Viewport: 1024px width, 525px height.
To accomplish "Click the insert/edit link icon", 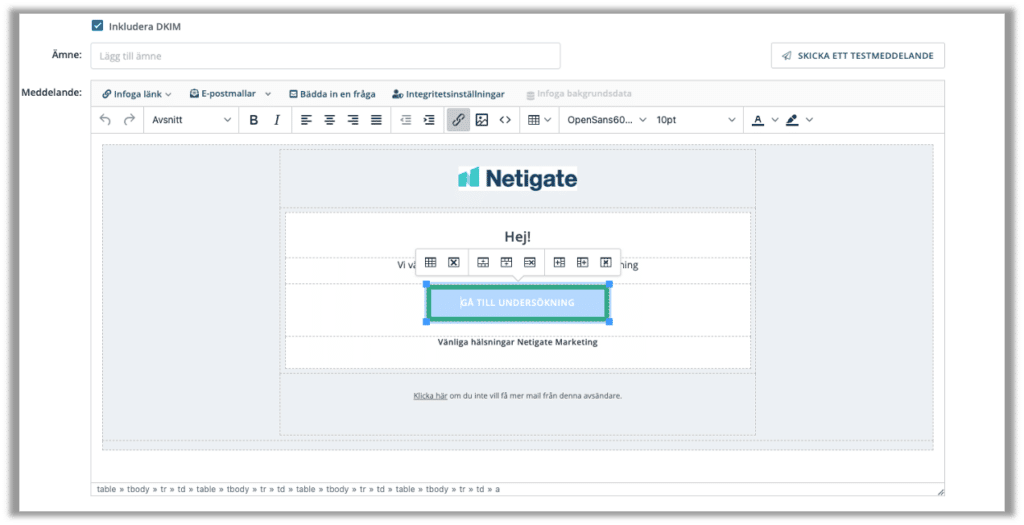I will tap(458, 120).
